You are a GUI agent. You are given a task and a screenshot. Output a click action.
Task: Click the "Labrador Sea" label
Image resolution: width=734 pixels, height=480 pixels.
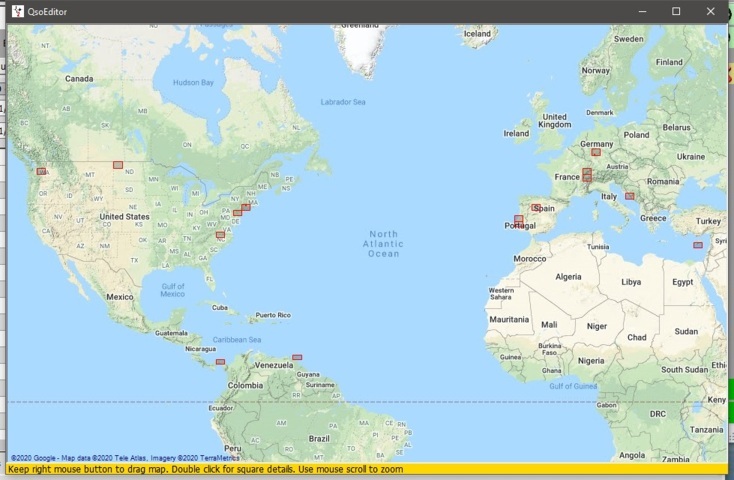tap(343, 102)
